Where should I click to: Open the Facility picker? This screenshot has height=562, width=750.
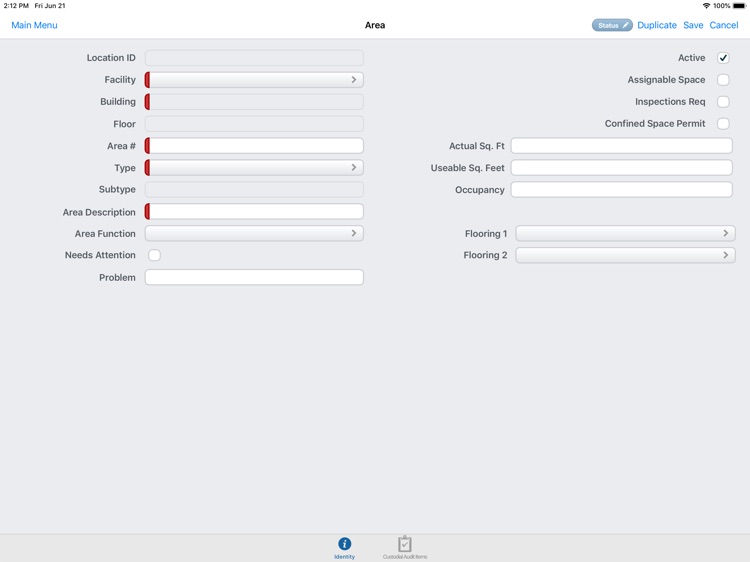[254, 80]
